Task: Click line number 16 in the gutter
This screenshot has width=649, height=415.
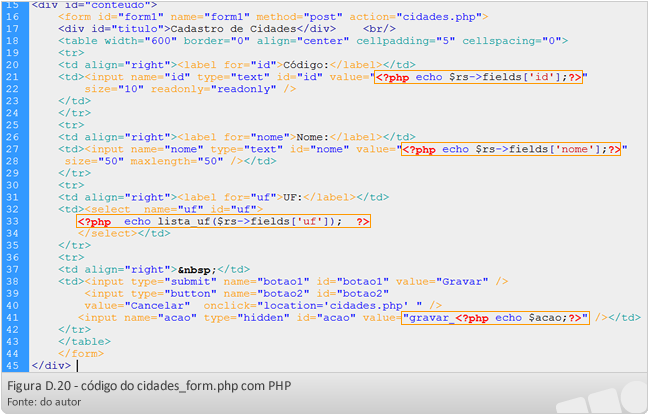Action: [x=12, y=17]
